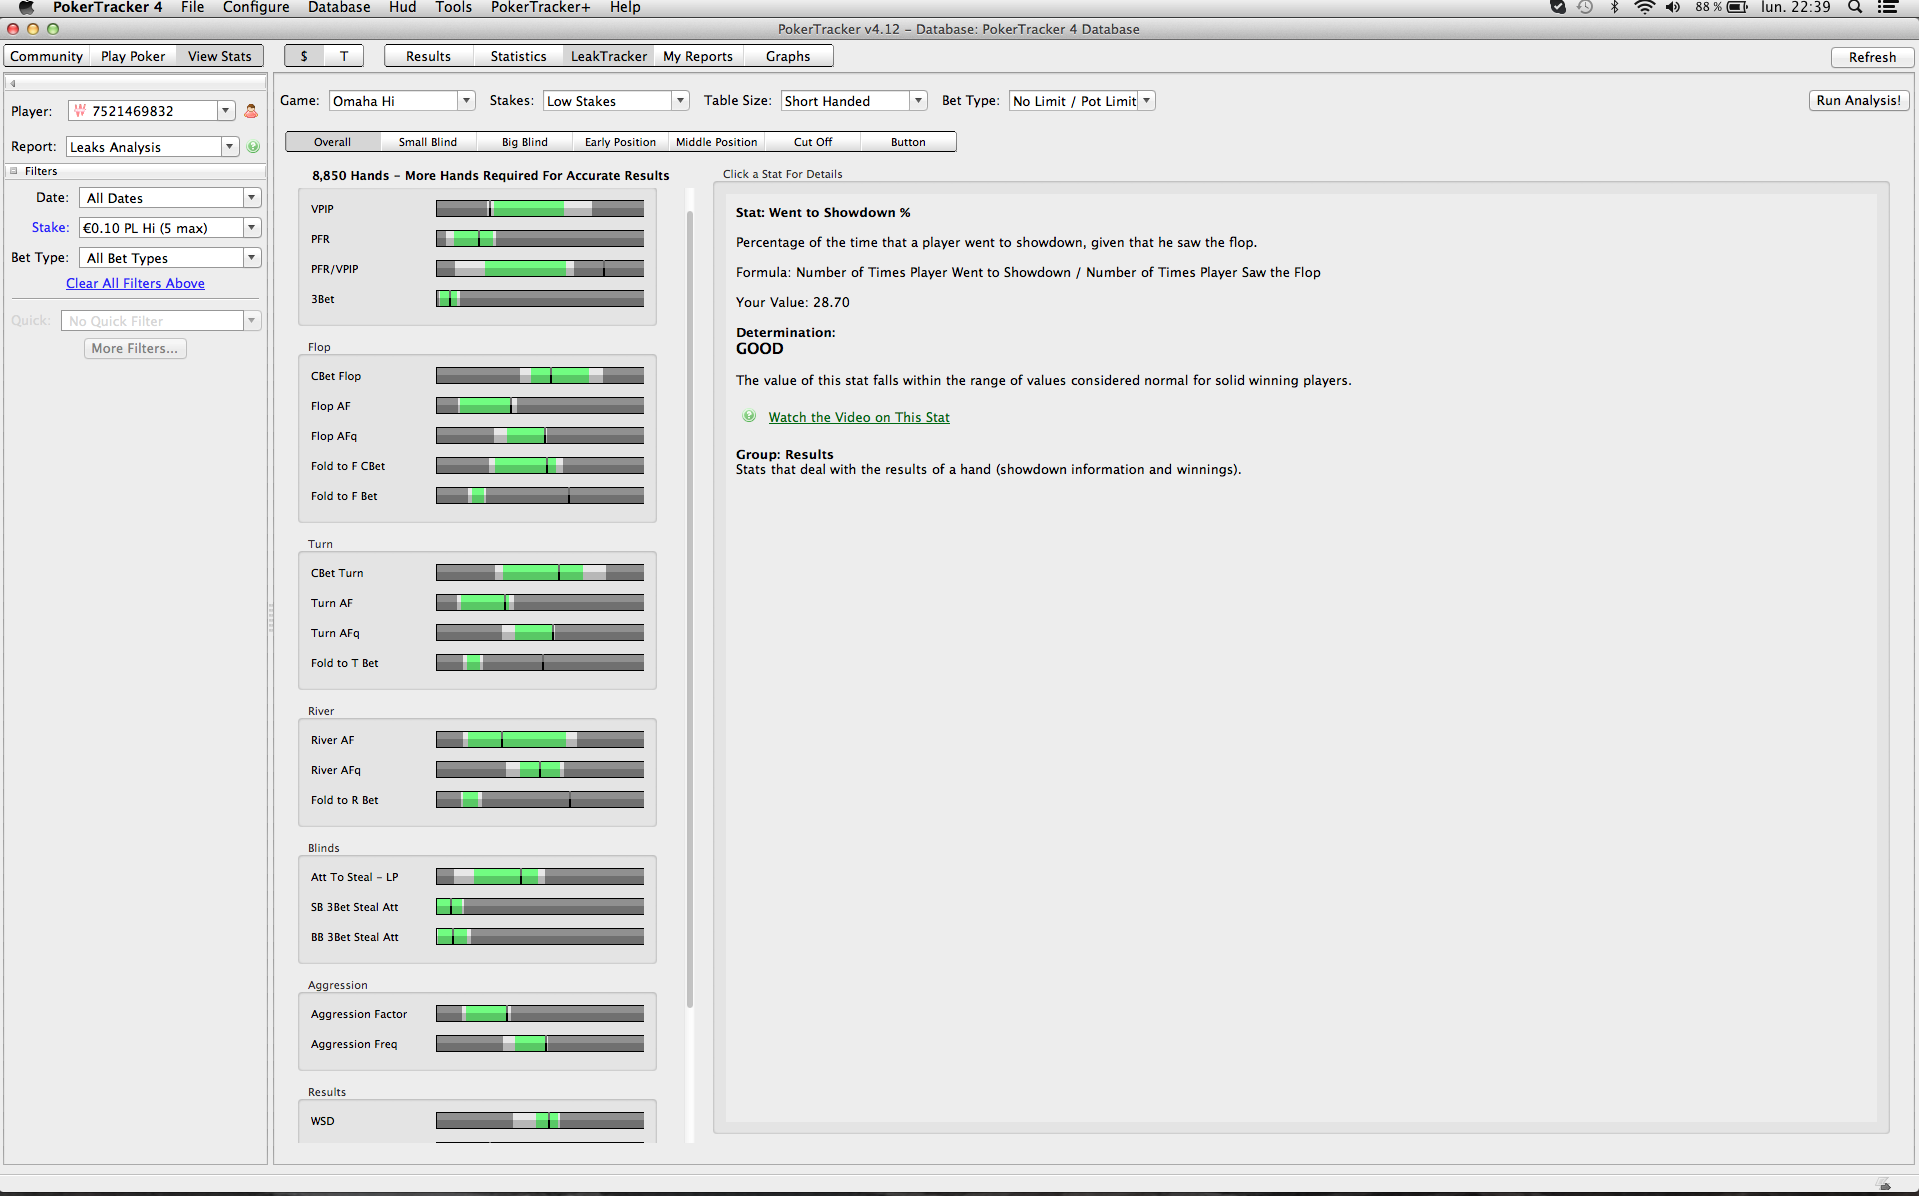Click the WSD stat range bar

[x=540, y=1121]
